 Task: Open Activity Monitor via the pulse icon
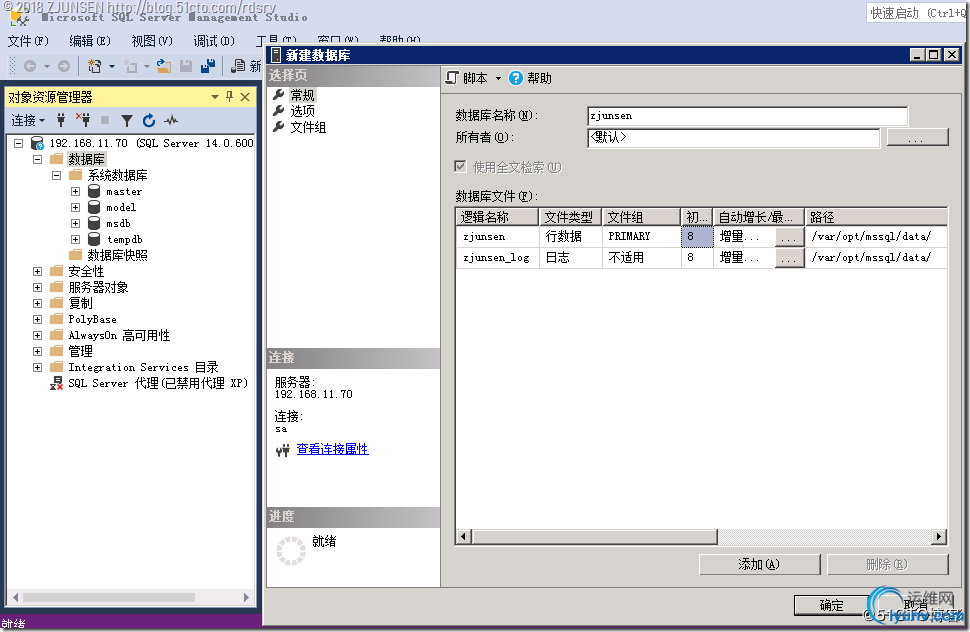171,120
